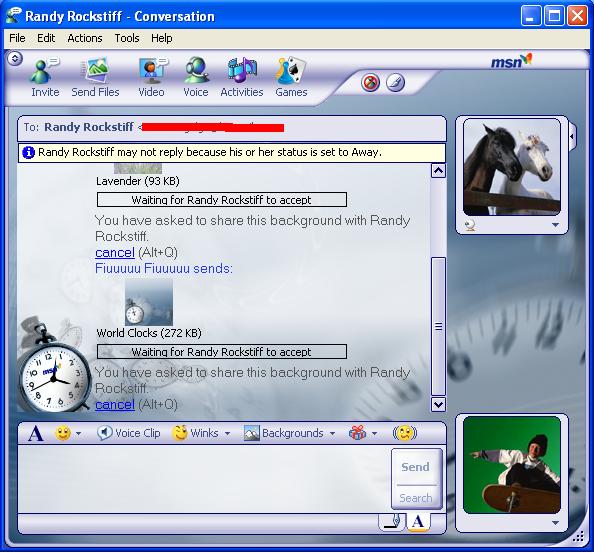The height and width of the screenshot is (553, 594).
Task: Click 'Waiting for Randy Rockstiff' bar under Lavender
Action: tap(222, 200)
